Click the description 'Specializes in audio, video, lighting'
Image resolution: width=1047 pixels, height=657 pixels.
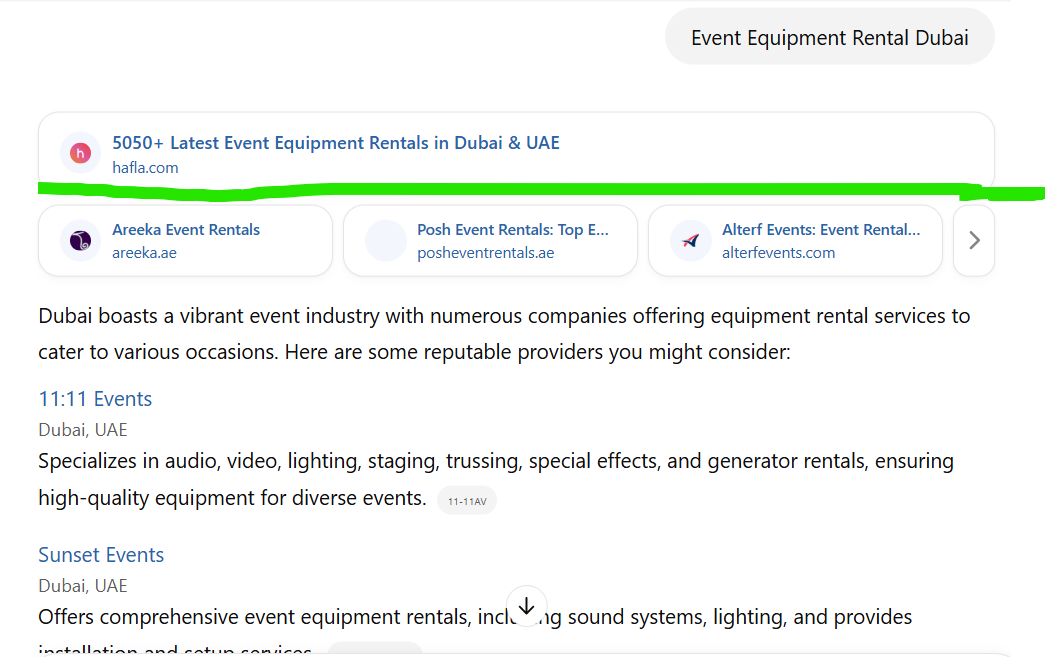496,479
